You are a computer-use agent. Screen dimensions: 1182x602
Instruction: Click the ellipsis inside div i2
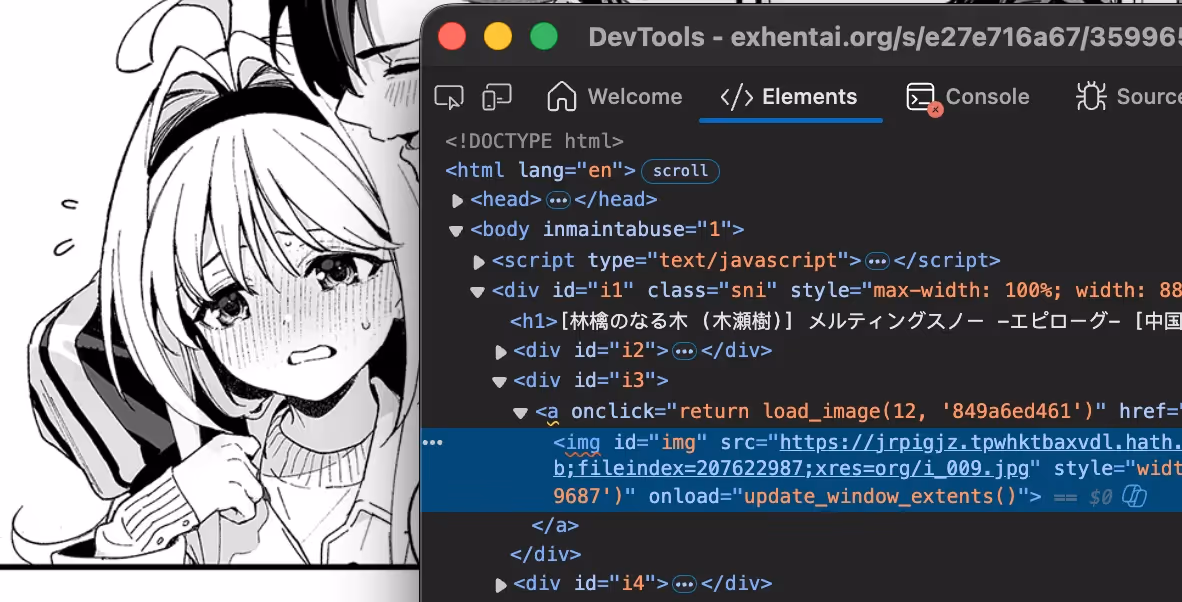coord(684,351)
